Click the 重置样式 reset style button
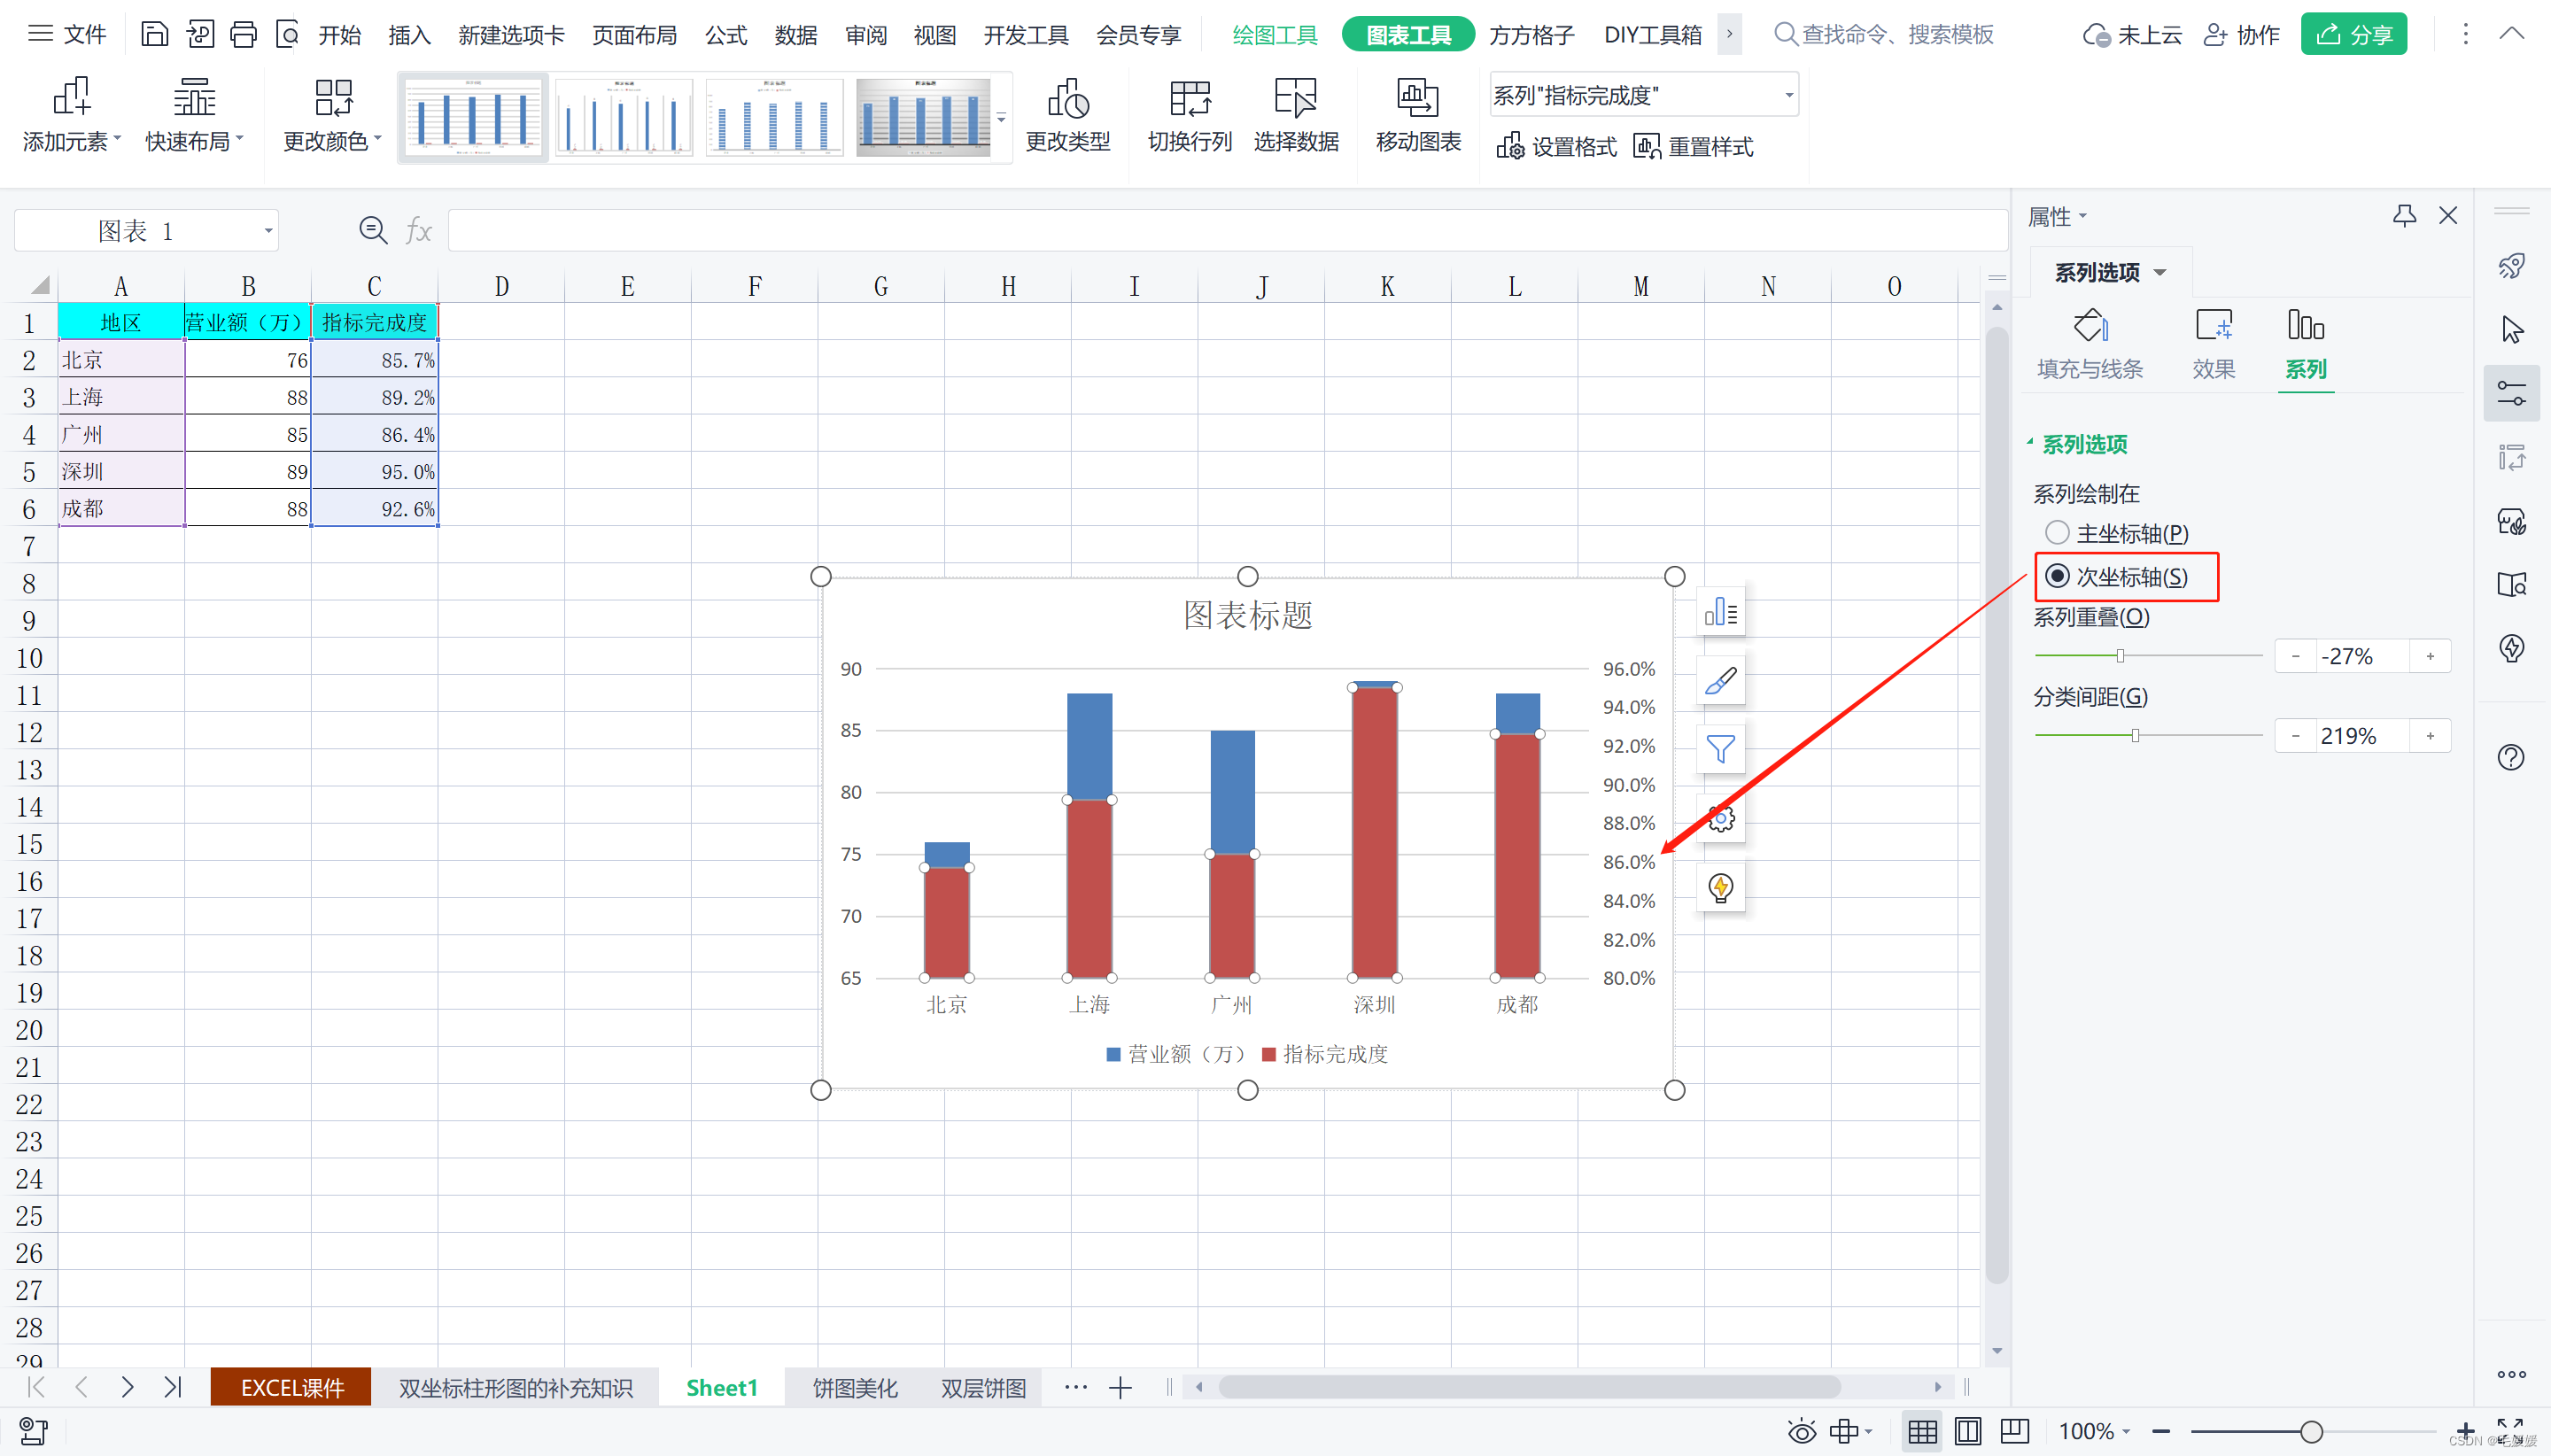The width and height of the screenshot is (2551, 1456). coord(1693,147)
